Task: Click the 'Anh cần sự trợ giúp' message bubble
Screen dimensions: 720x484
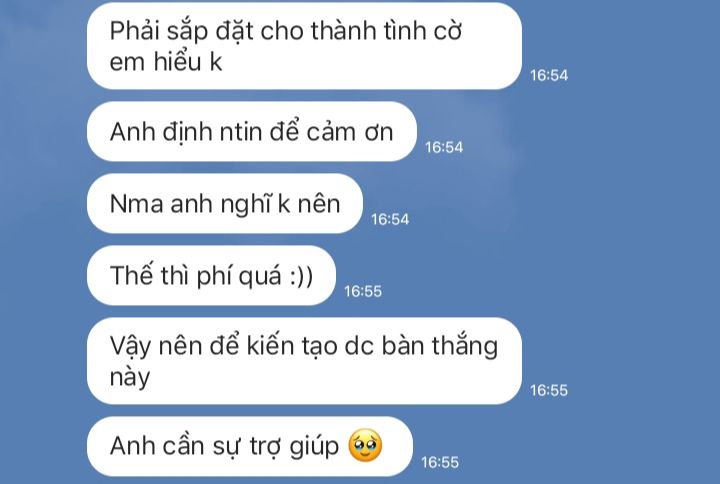Action: [x=250, y=446]
